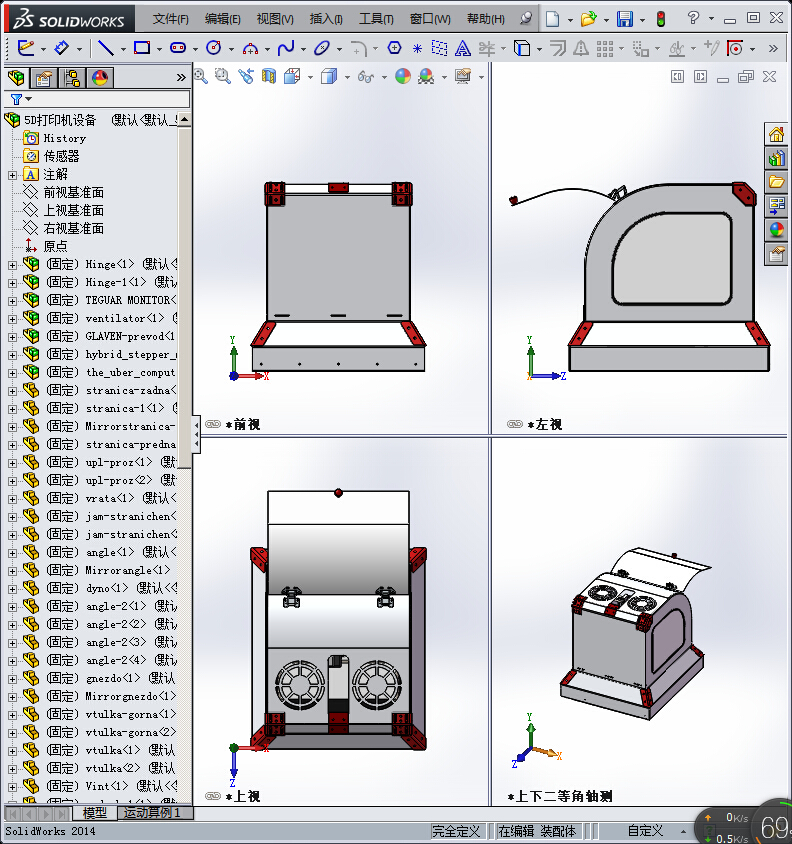Open the Save options dropdown arrow
The height and width of the screenshot is (844, 792).
click(642, 20)
